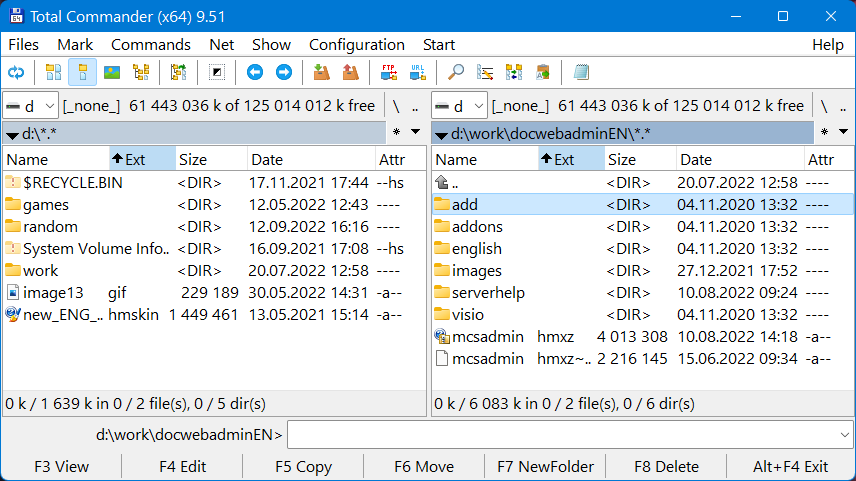This screenshot has width=856, height=481.
Task: Open new URL connection icon
Action: [x=418, y=72]
